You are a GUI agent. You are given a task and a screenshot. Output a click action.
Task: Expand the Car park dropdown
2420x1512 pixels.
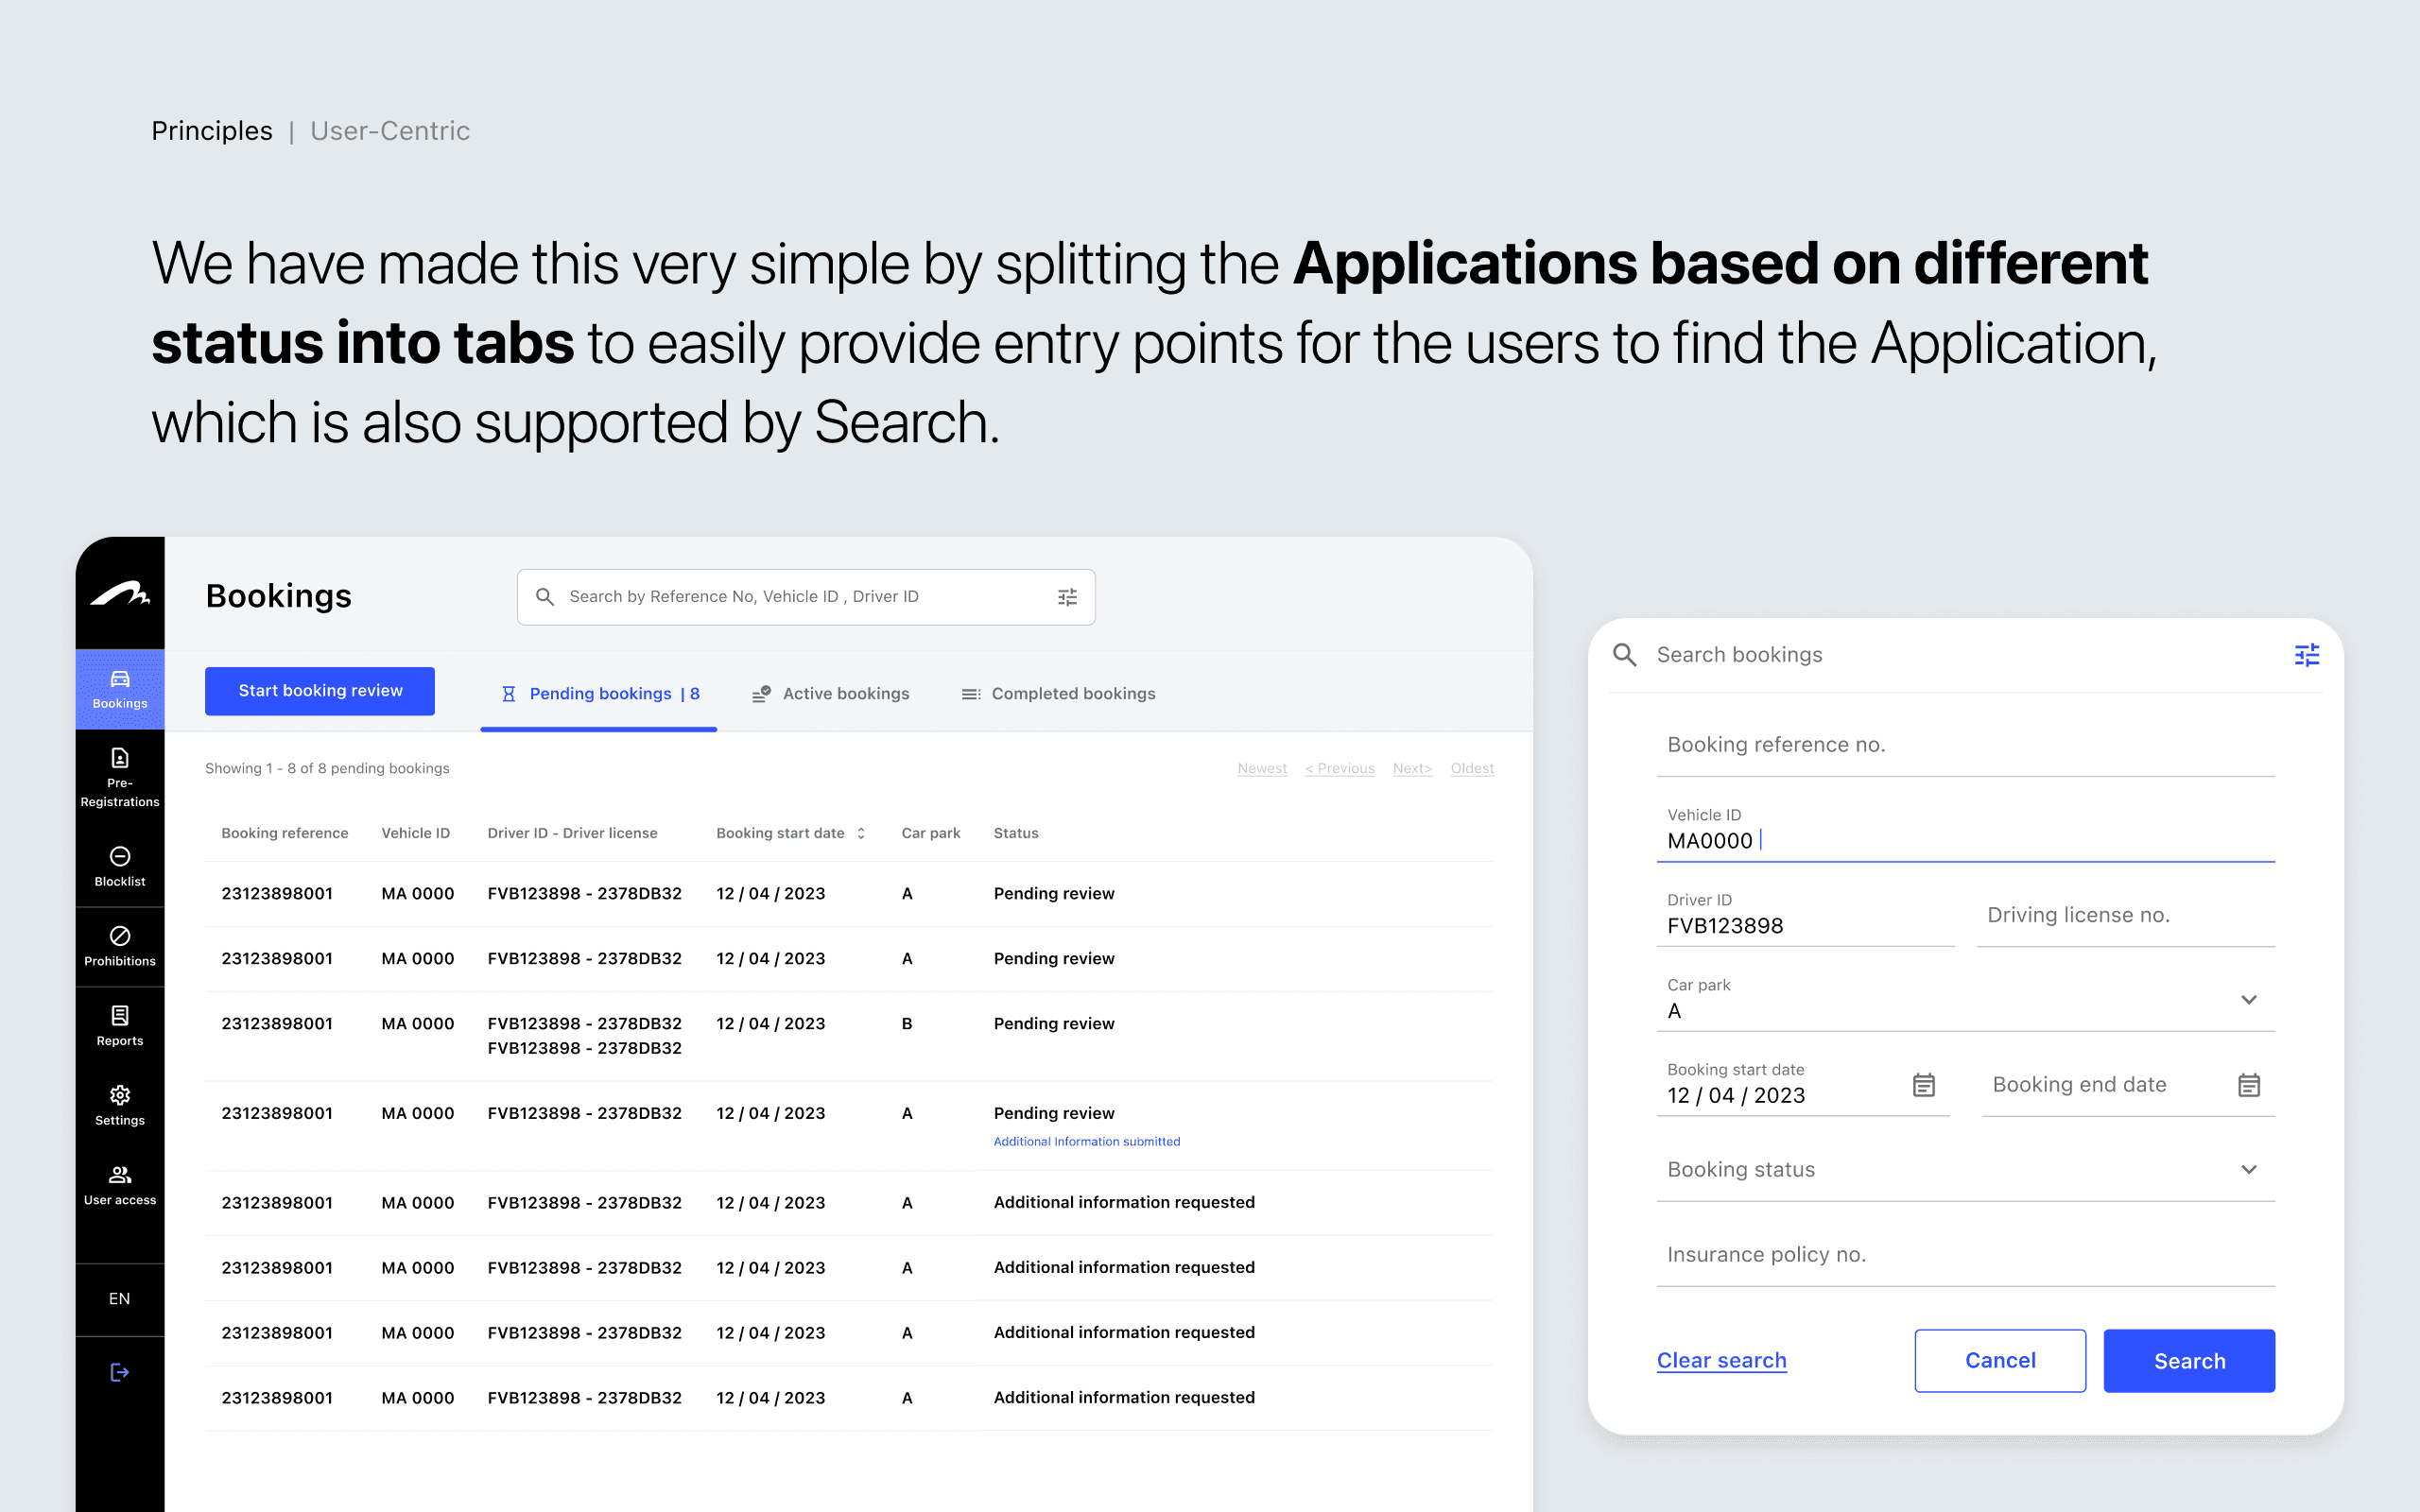[x=2248, y=1000]
